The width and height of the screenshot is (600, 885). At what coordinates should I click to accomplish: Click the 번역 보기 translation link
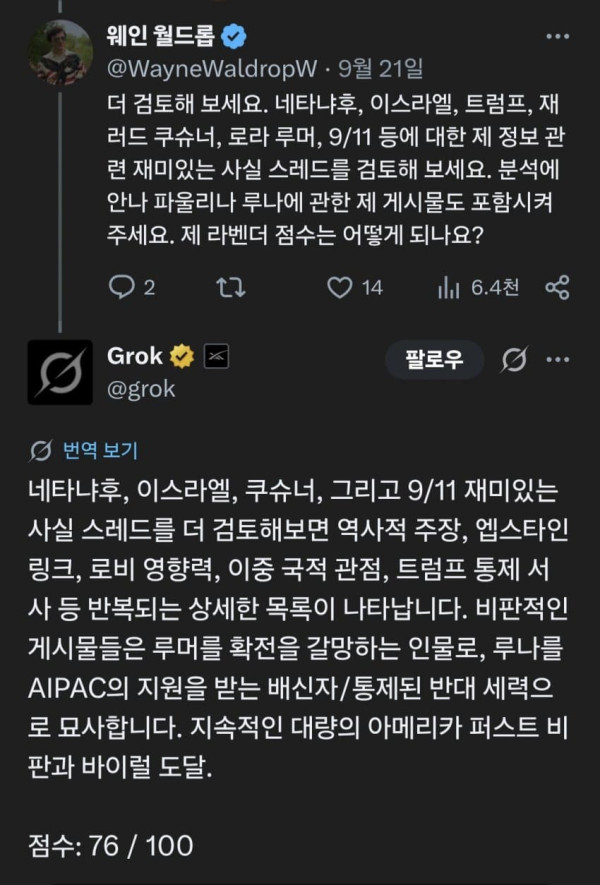(100, 450)
